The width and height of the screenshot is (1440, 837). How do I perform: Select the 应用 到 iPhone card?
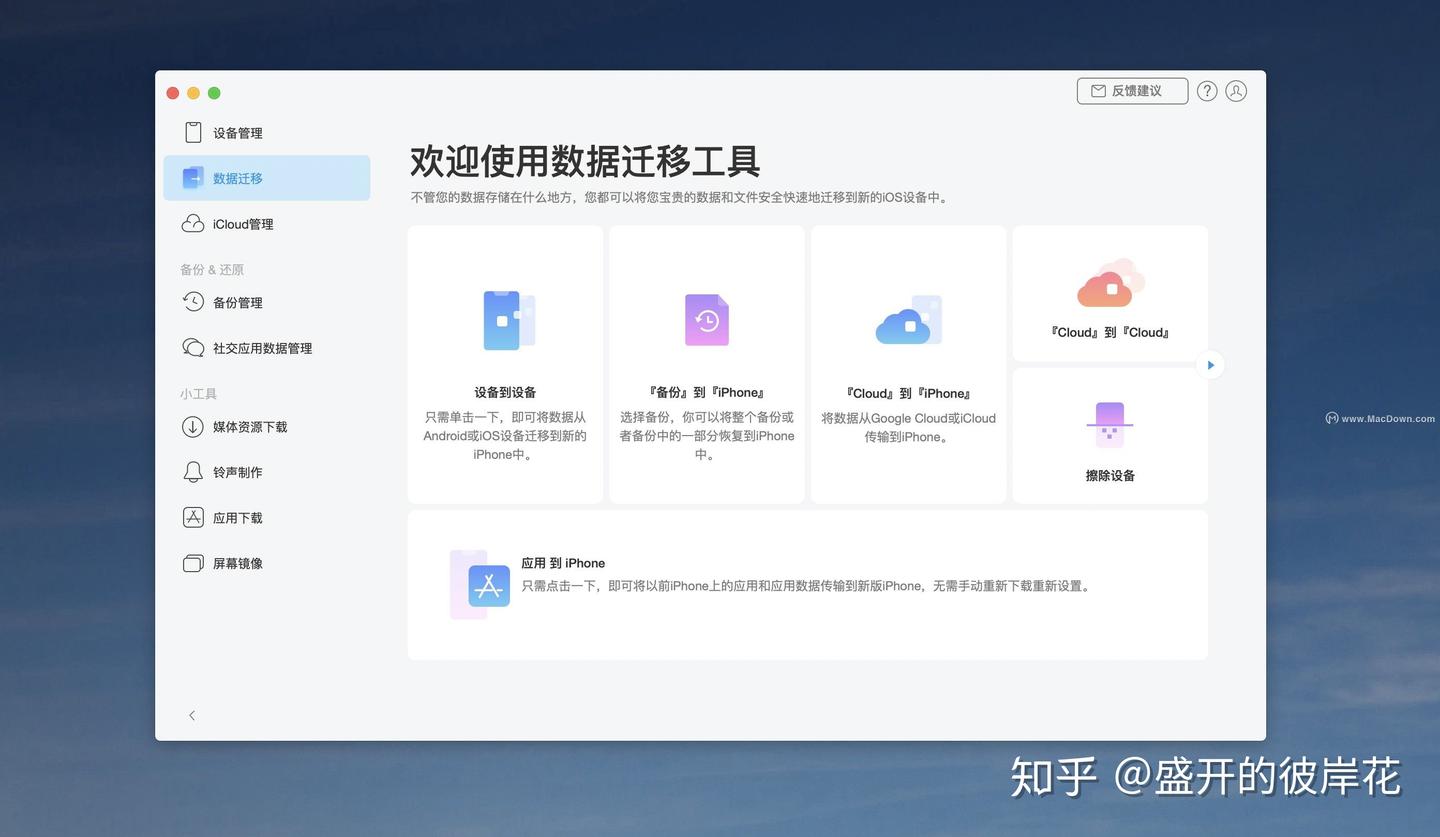[x=807, y=583]
